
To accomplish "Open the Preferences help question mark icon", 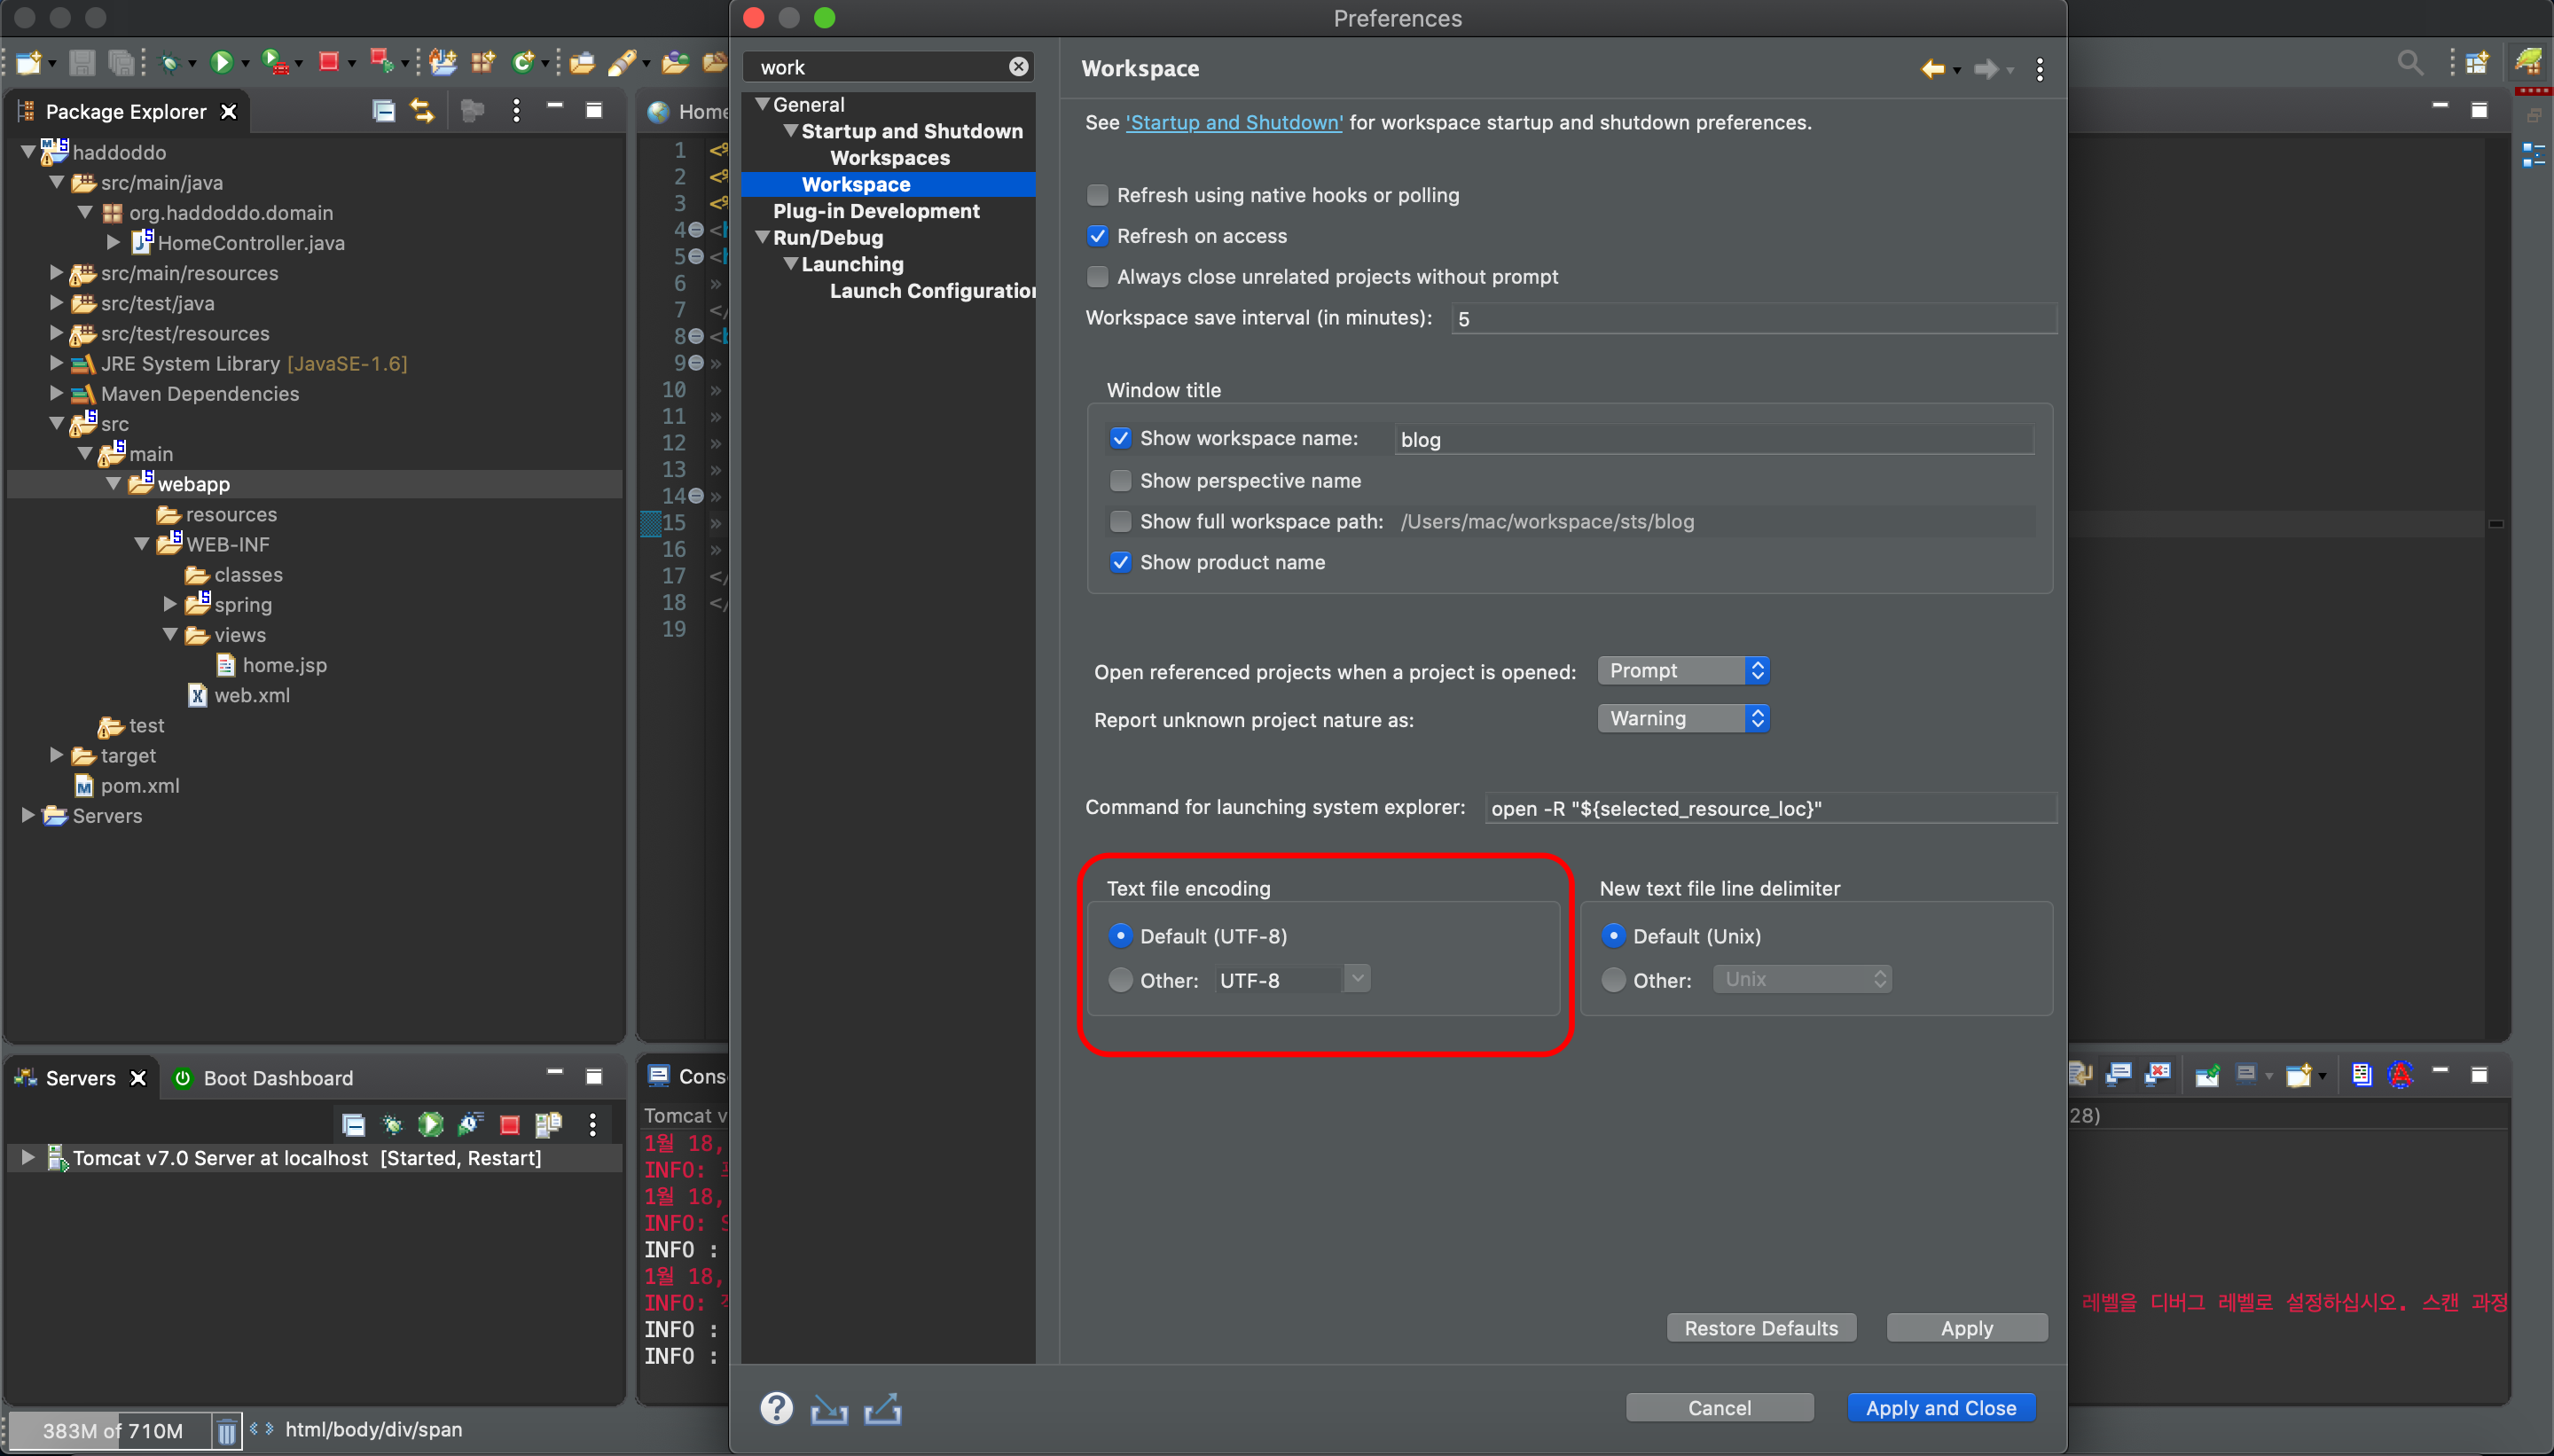I will point(776,1407).
